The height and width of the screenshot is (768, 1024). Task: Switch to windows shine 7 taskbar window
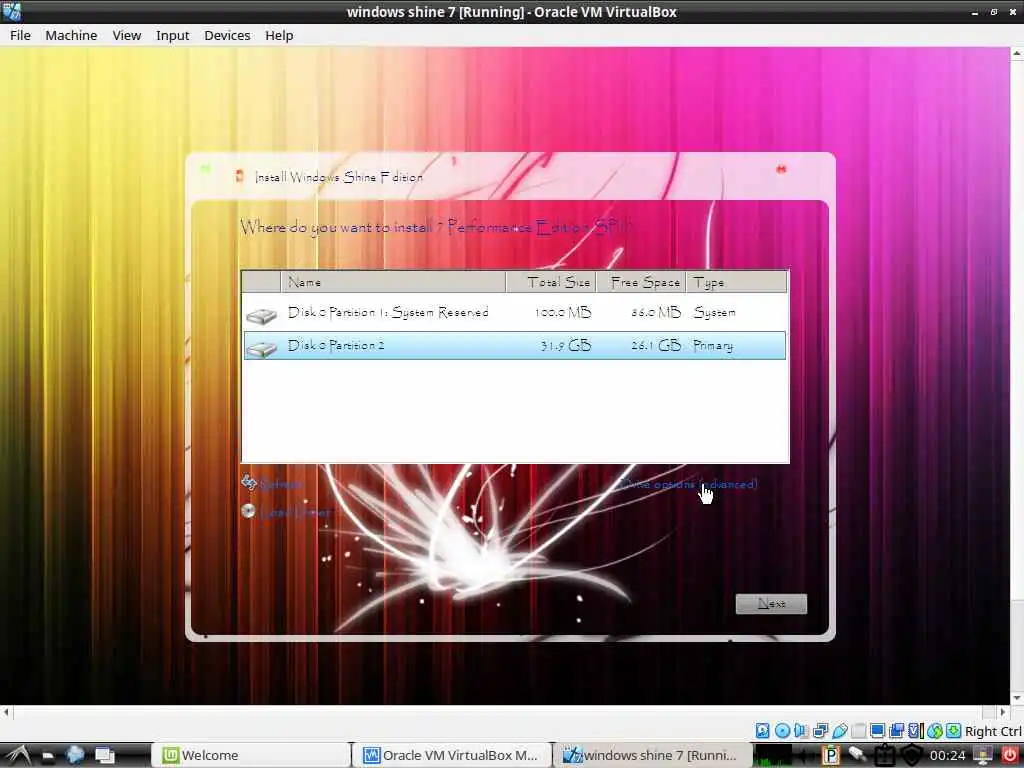pos(652,755)
